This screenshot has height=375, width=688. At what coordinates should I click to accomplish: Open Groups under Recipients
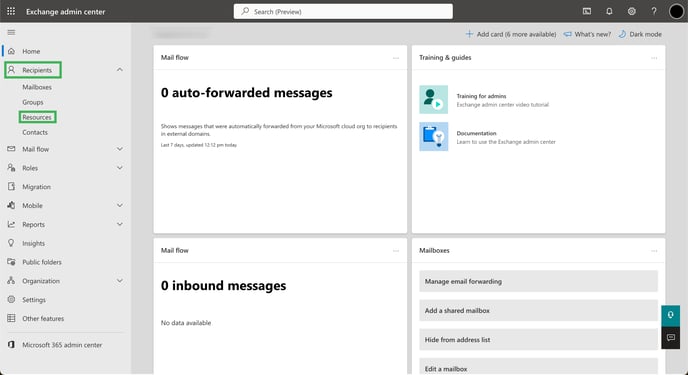33,102
